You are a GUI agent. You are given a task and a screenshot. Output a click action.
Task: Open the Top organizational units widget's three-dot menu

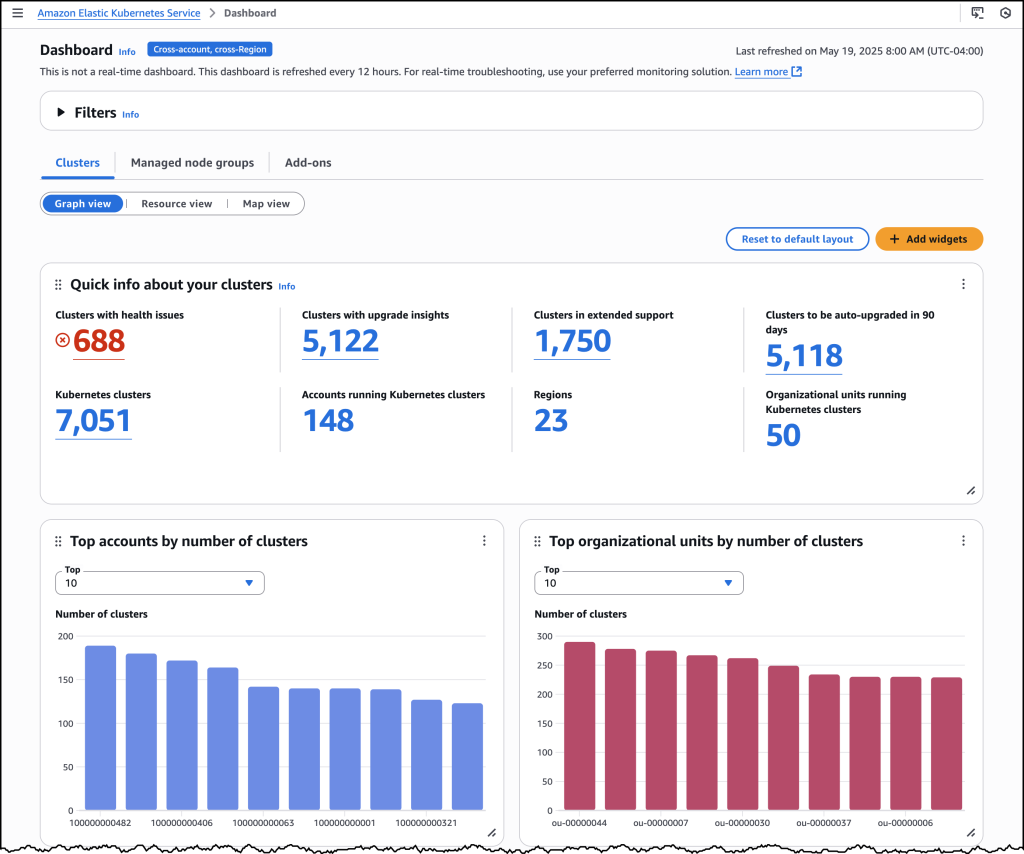963,540
